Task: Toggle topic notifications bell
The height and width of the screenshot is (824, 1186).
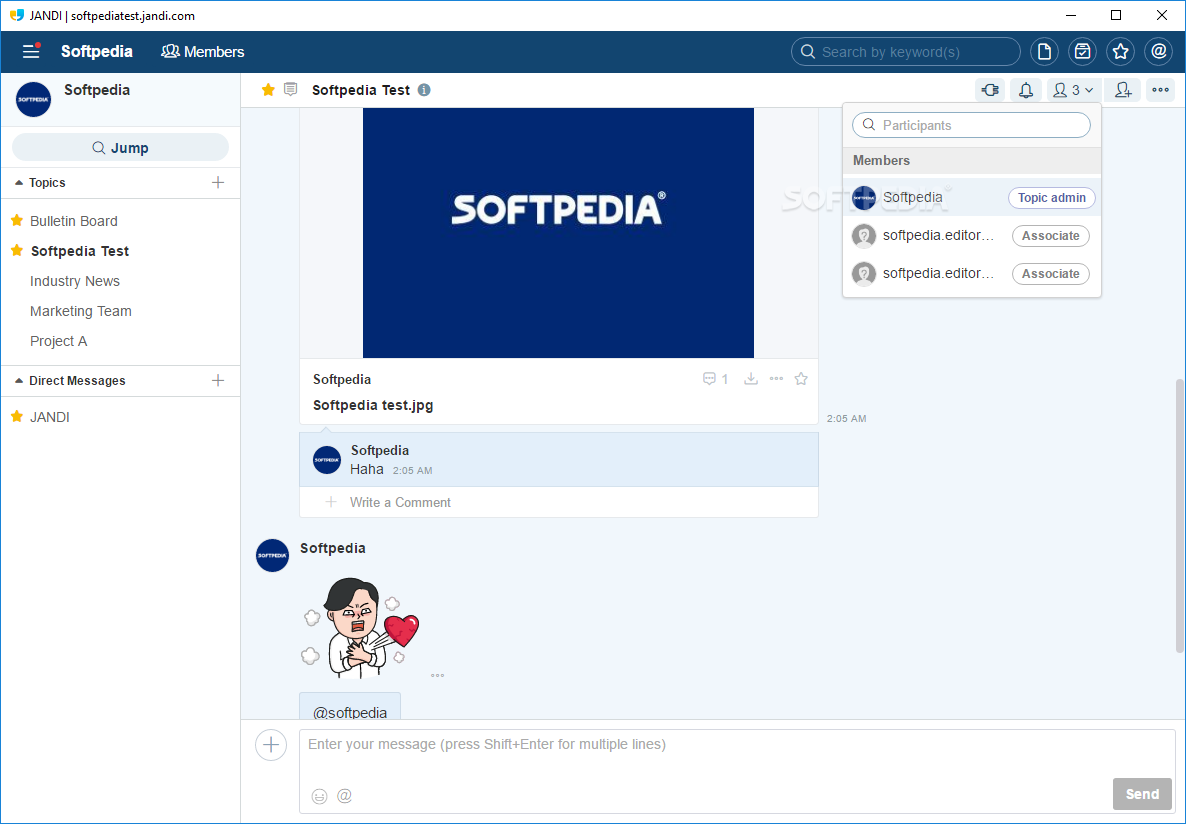Action: [1026, 90]
